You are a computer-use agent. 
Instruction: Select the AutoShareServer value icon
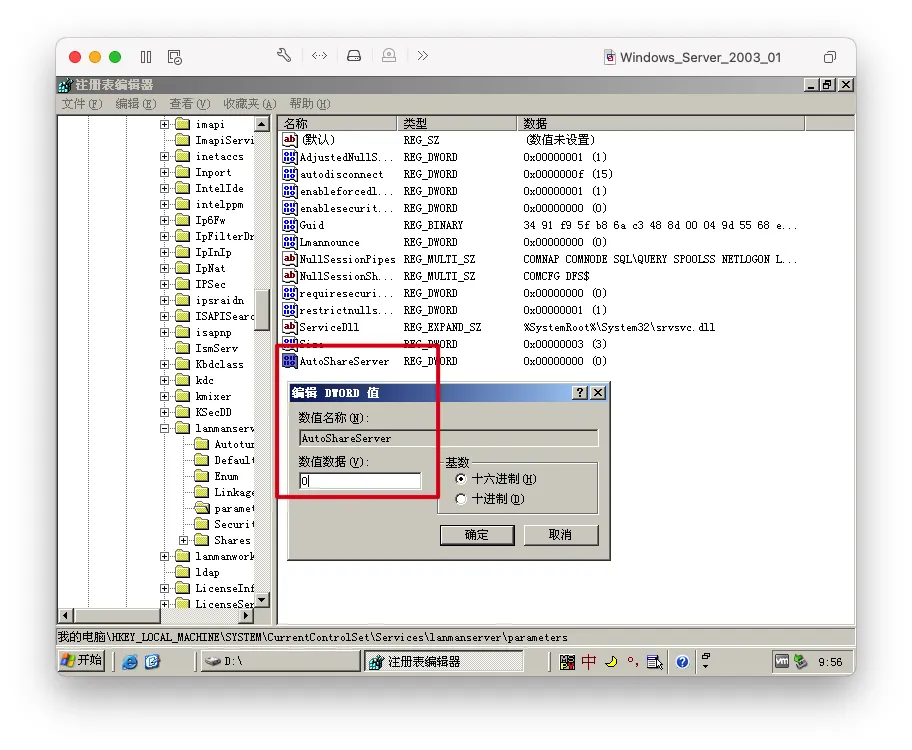(x=289, y=361)
